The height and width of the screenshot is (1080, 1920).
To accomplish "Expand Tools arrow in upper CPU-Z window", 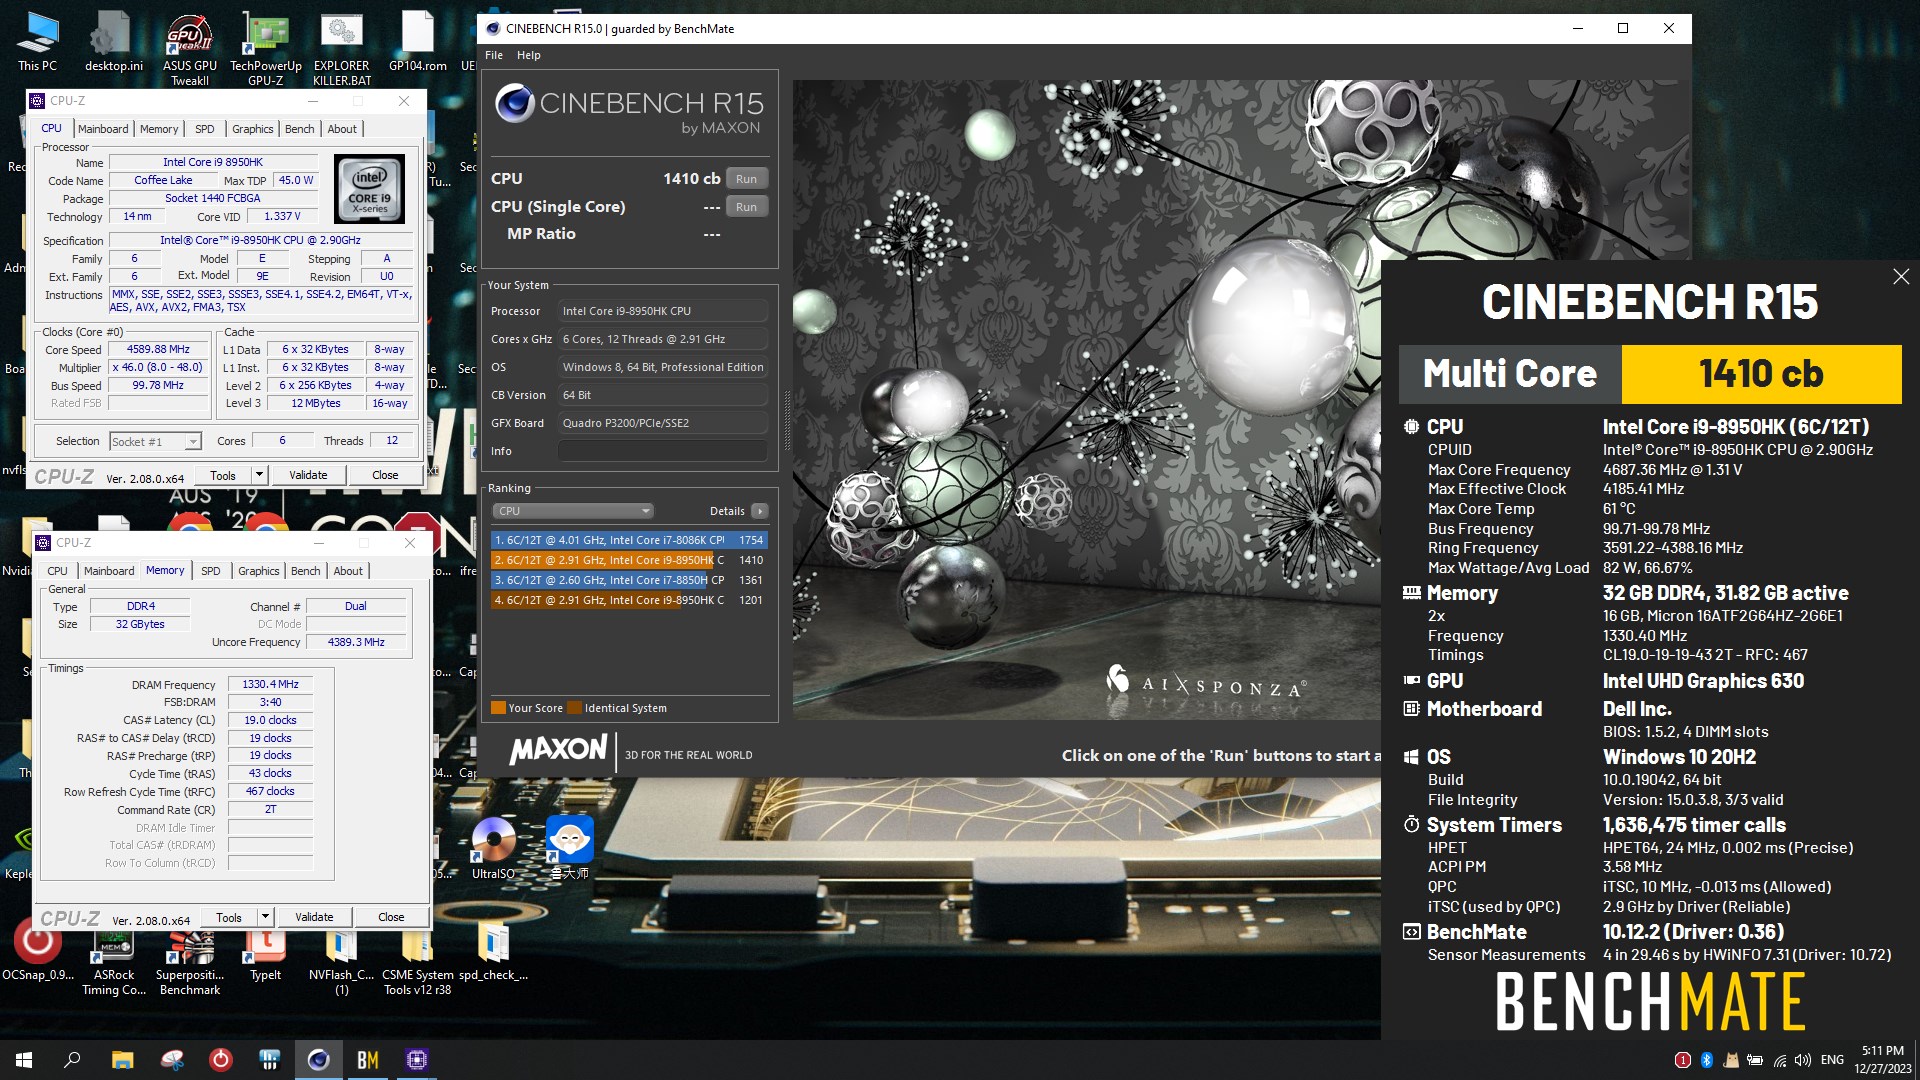I will click(x=259, y=475).
